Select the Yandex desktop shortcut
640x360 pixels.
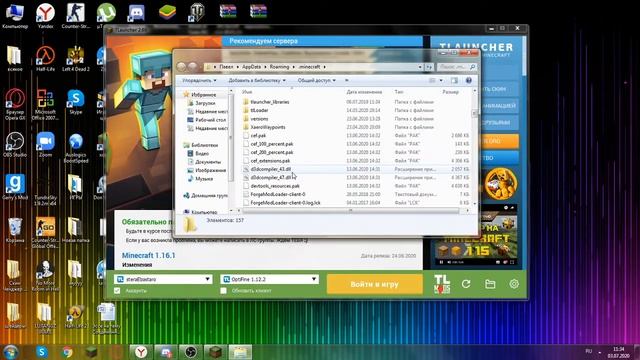click(x=45, y=16)
